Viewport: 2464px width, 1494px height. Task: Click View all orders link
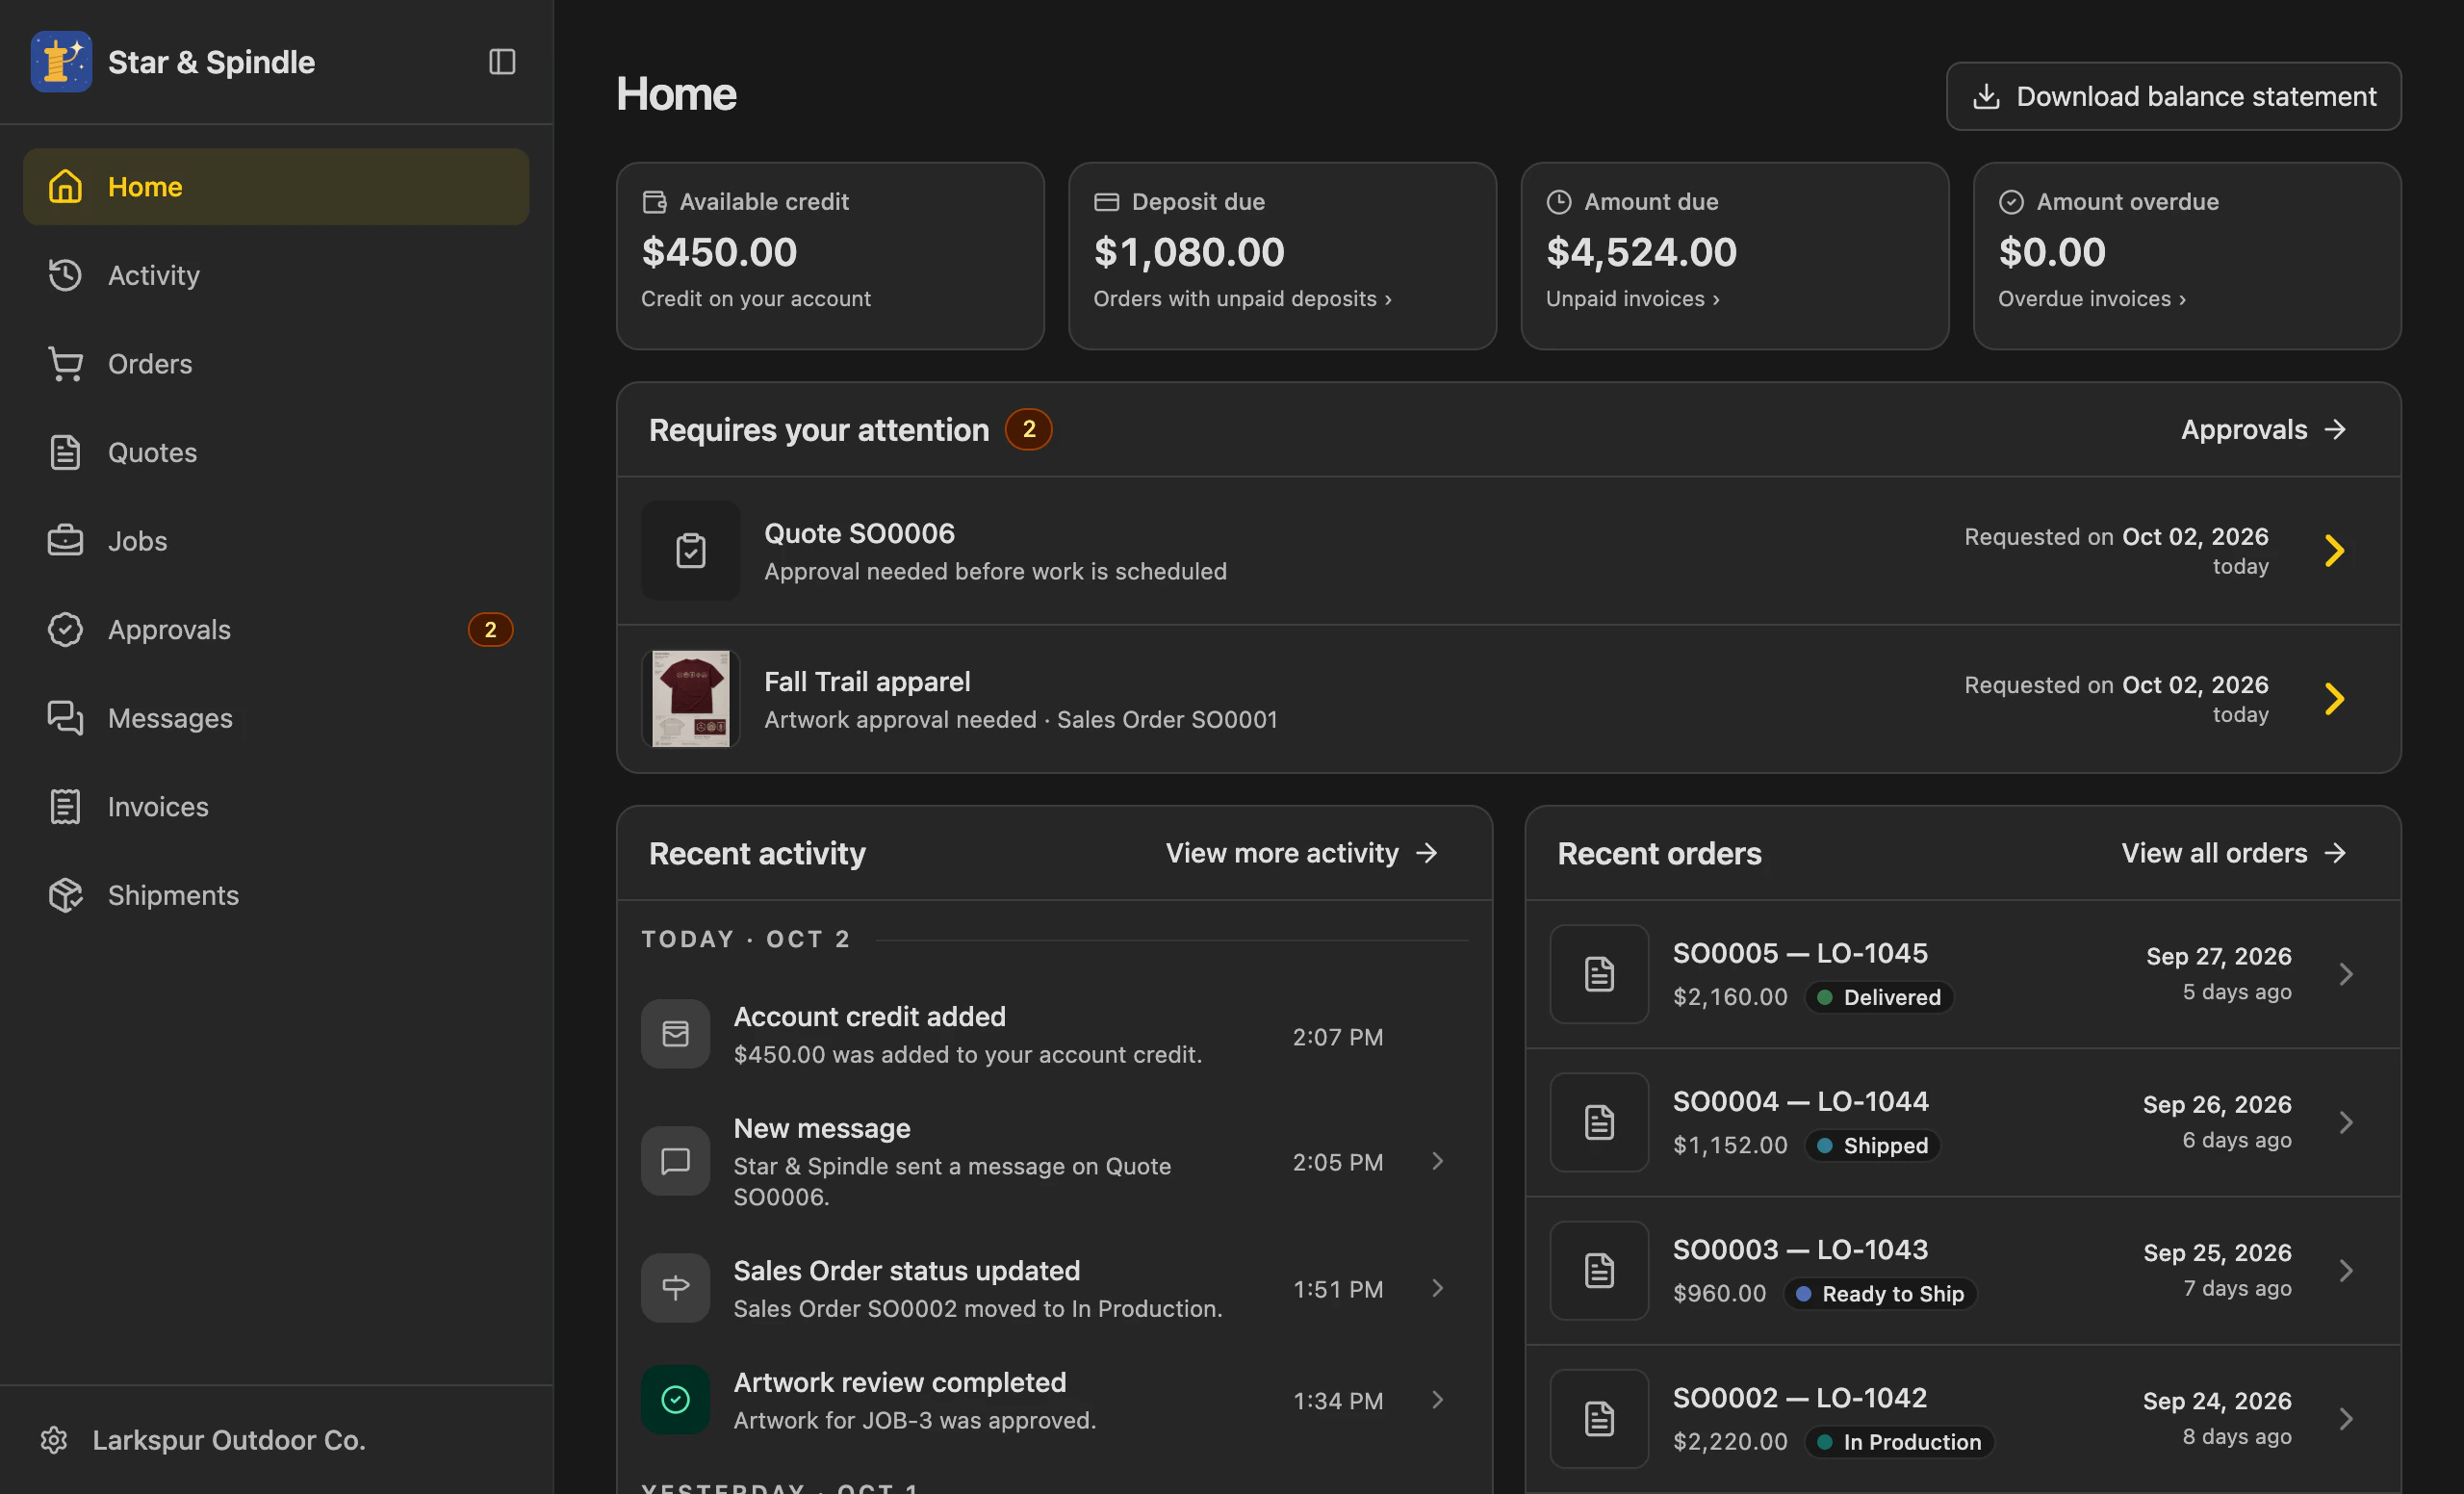(x=2233, y=853)
